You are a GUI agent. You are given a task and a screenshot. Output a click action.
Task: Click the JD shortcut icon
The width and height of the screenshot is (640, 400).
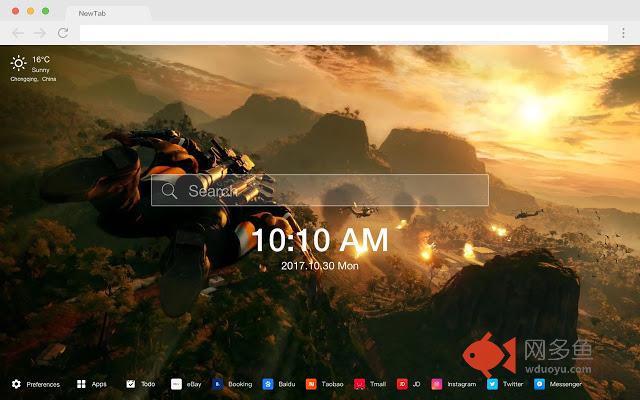pyautogui.click(x=402, y=384)
